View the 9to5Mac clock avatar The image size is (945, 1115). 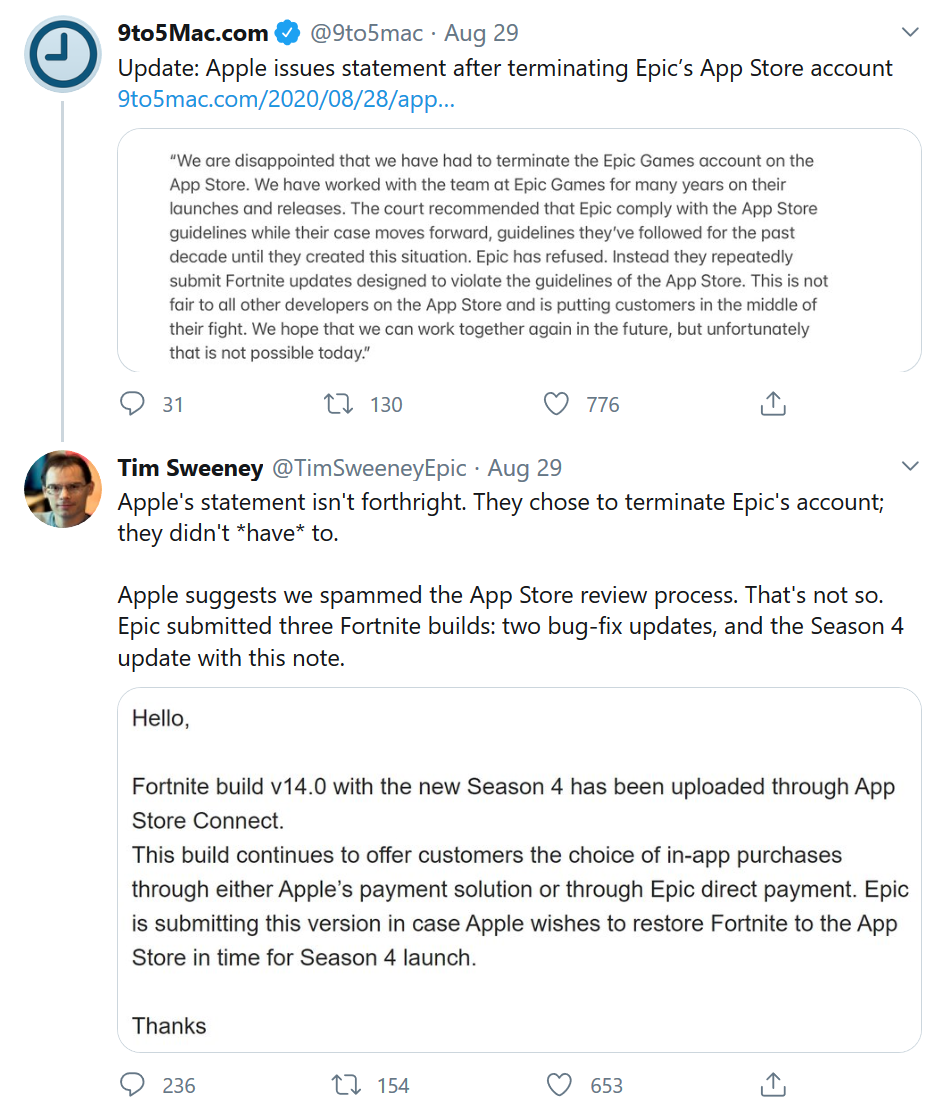[x=63, y=55]
